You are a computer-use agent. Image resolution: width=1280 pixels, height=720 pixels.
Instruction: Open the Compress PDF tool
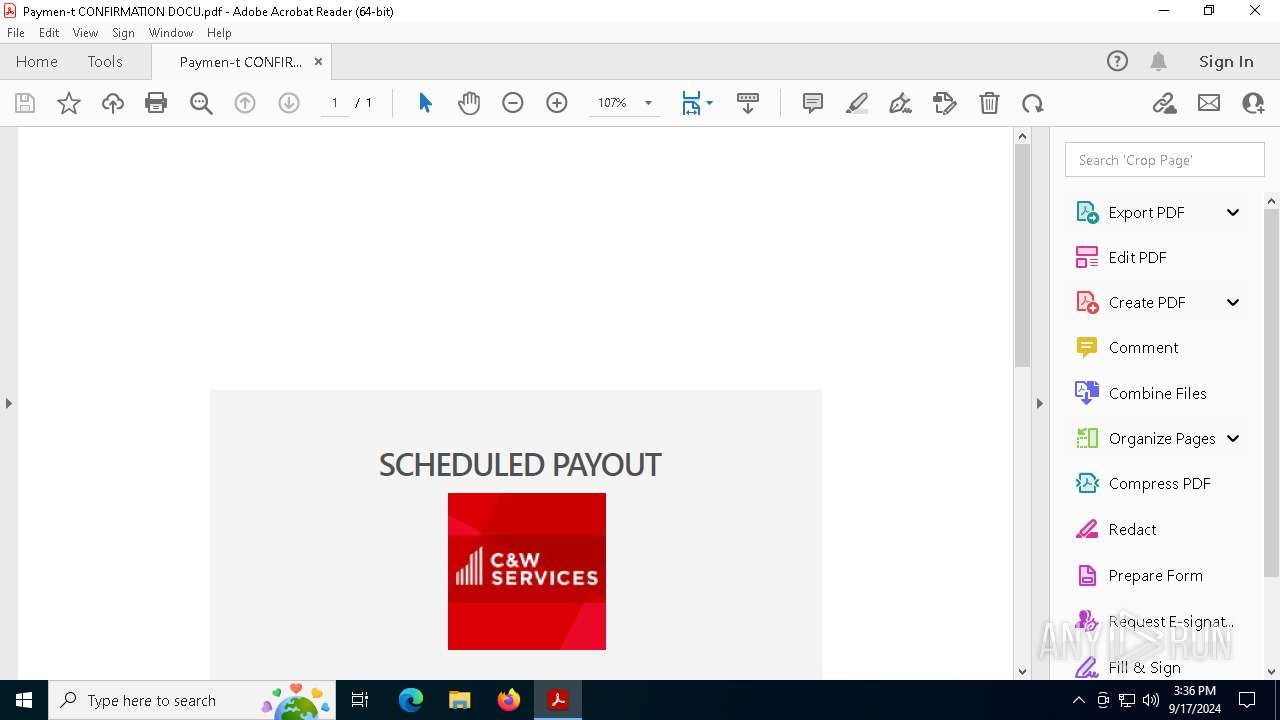click(x=1143, y=483)
